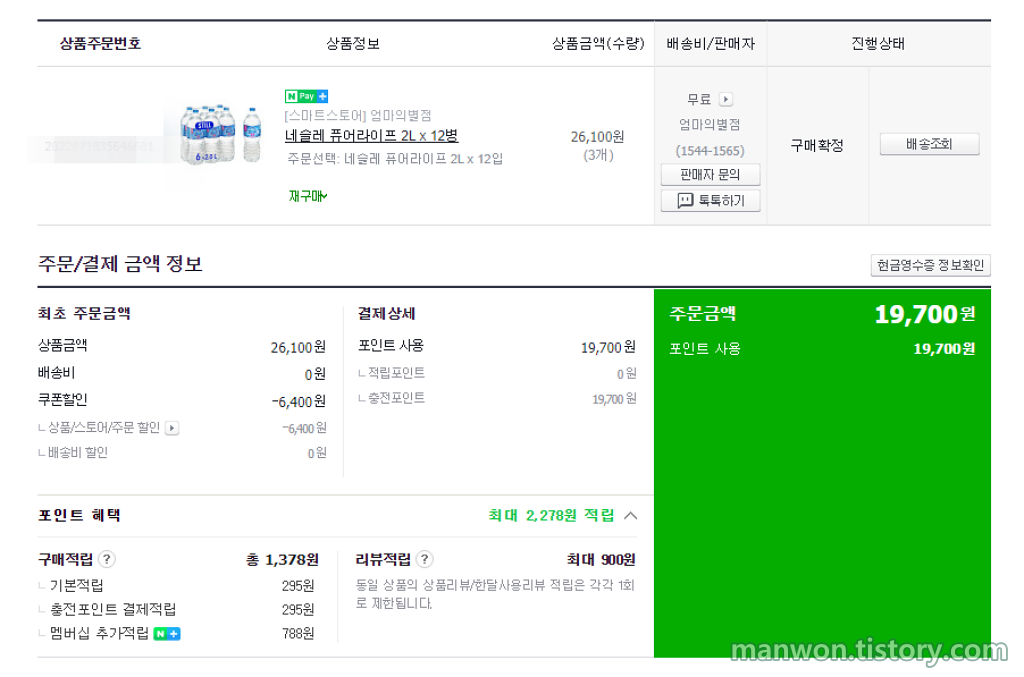Image resolution: width=1024 pixels, height=677 pixels.
Task: Click the 기본적립 row label
Action: pyautogui.click(x=76, y=586)
